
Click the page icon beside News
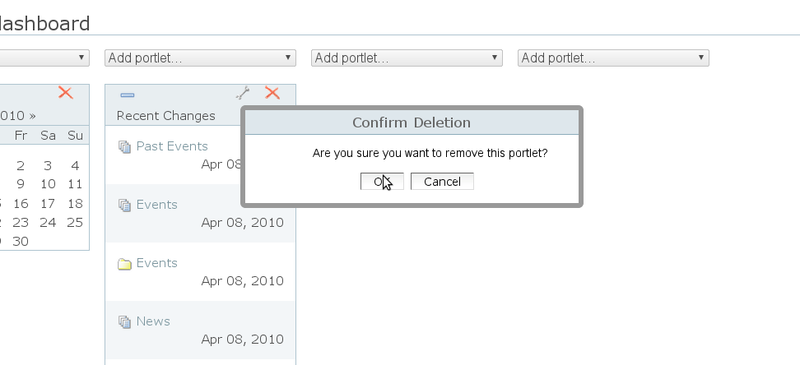click(124, 322)
